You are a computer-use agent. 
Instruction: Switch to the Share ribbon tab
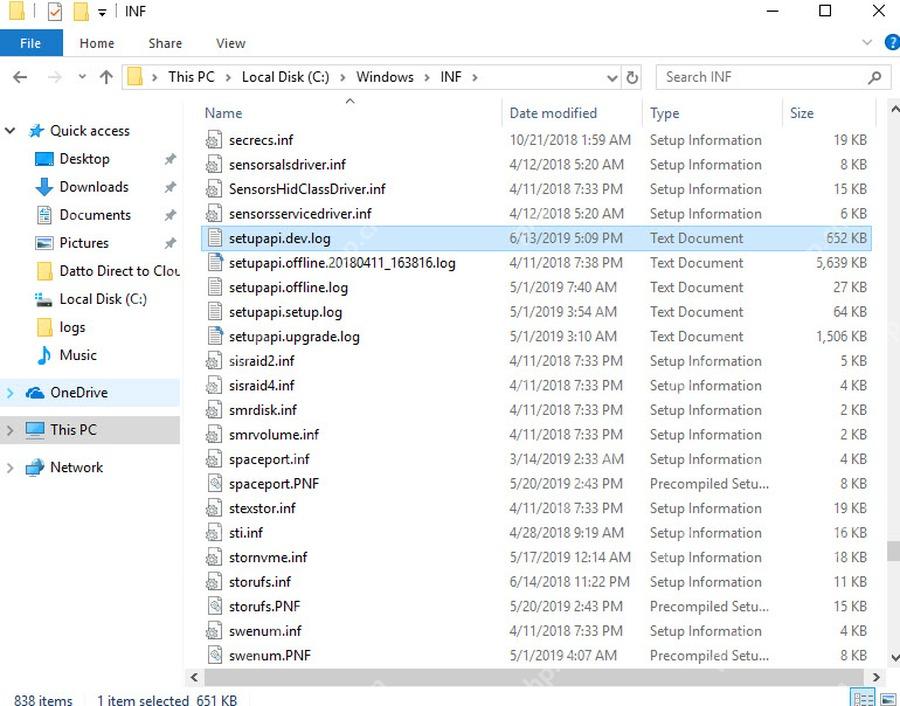point(165,43)
